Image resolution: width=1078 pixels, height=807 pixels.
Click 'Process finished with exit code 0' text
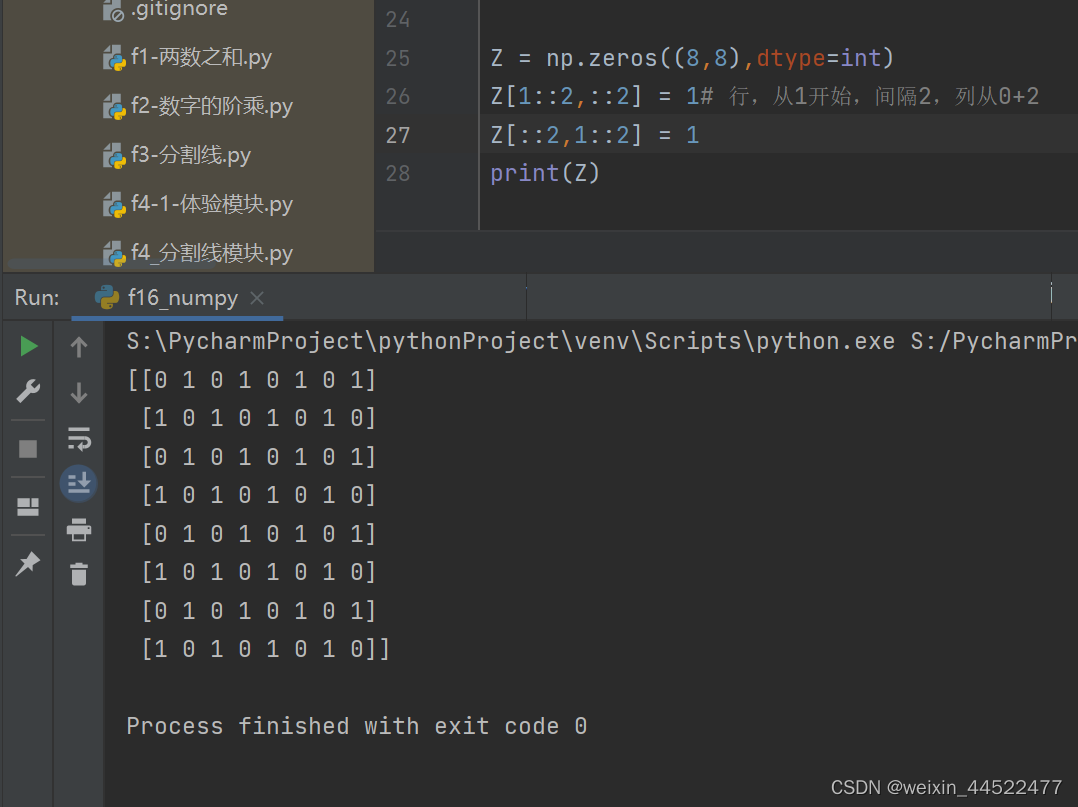click(356, 726)
